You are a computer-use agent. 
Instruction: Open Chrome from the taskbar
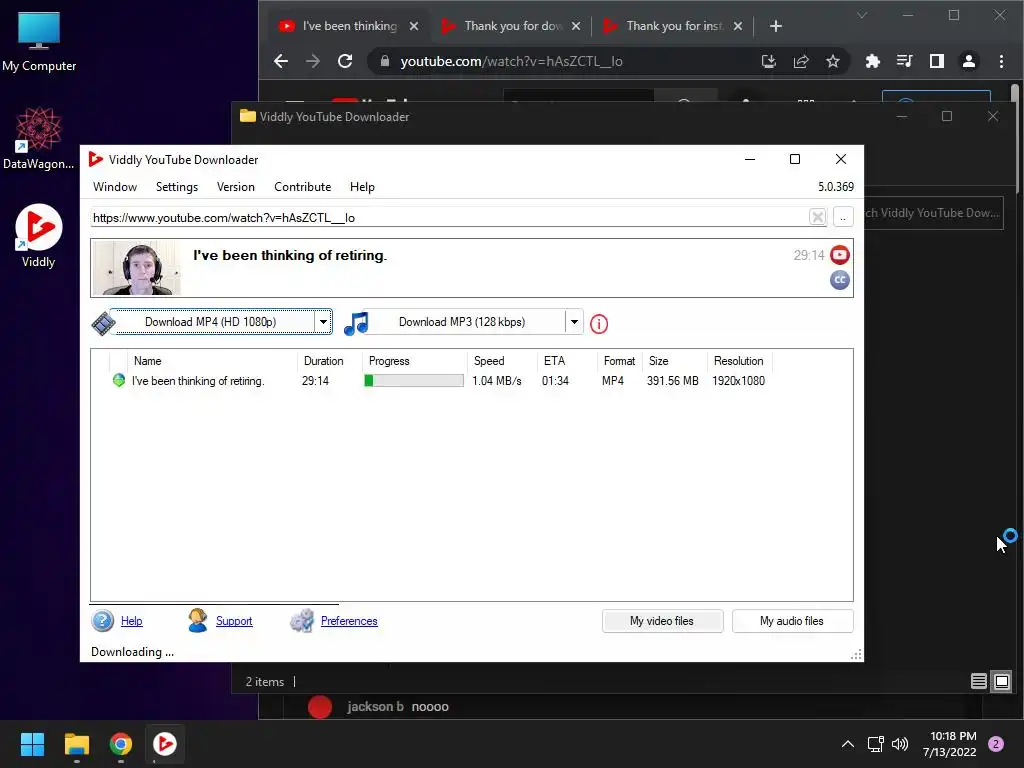click(x=121, y=744)
